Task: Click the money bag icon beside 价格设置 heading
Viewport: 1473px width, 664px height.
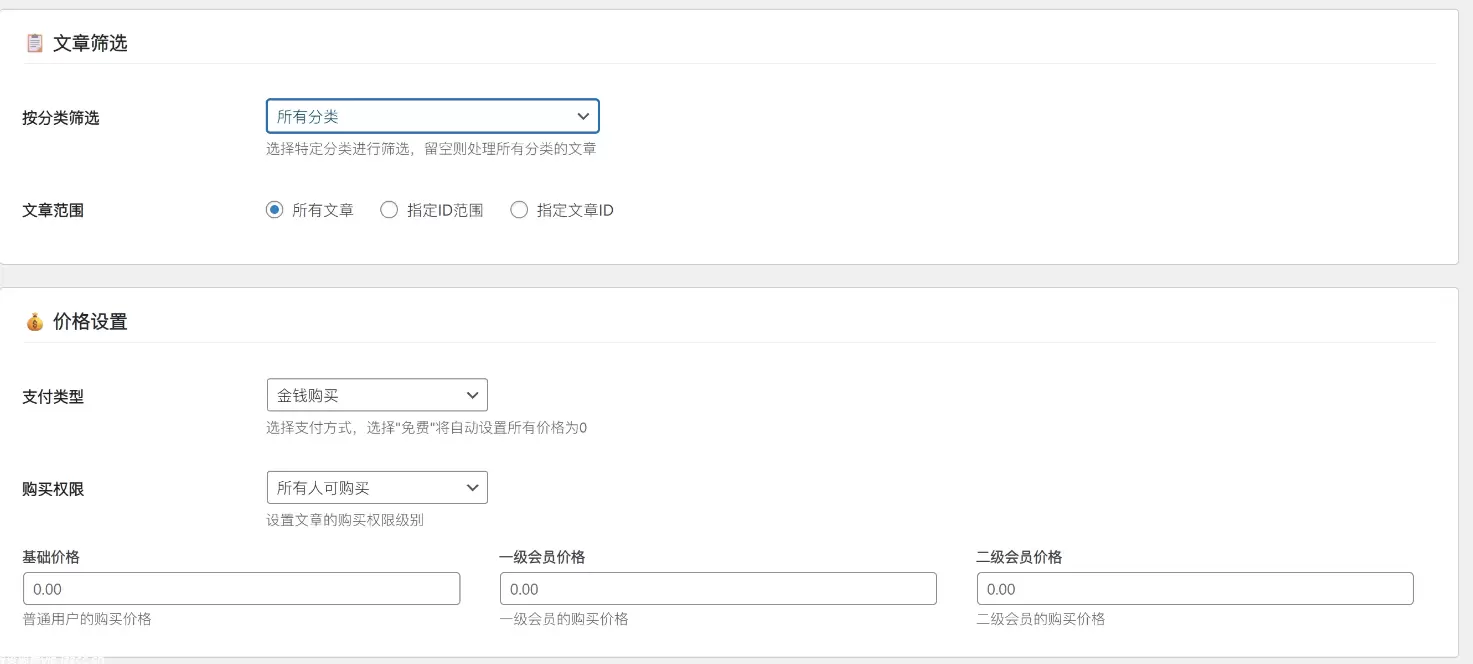Action: coord(35,321)
